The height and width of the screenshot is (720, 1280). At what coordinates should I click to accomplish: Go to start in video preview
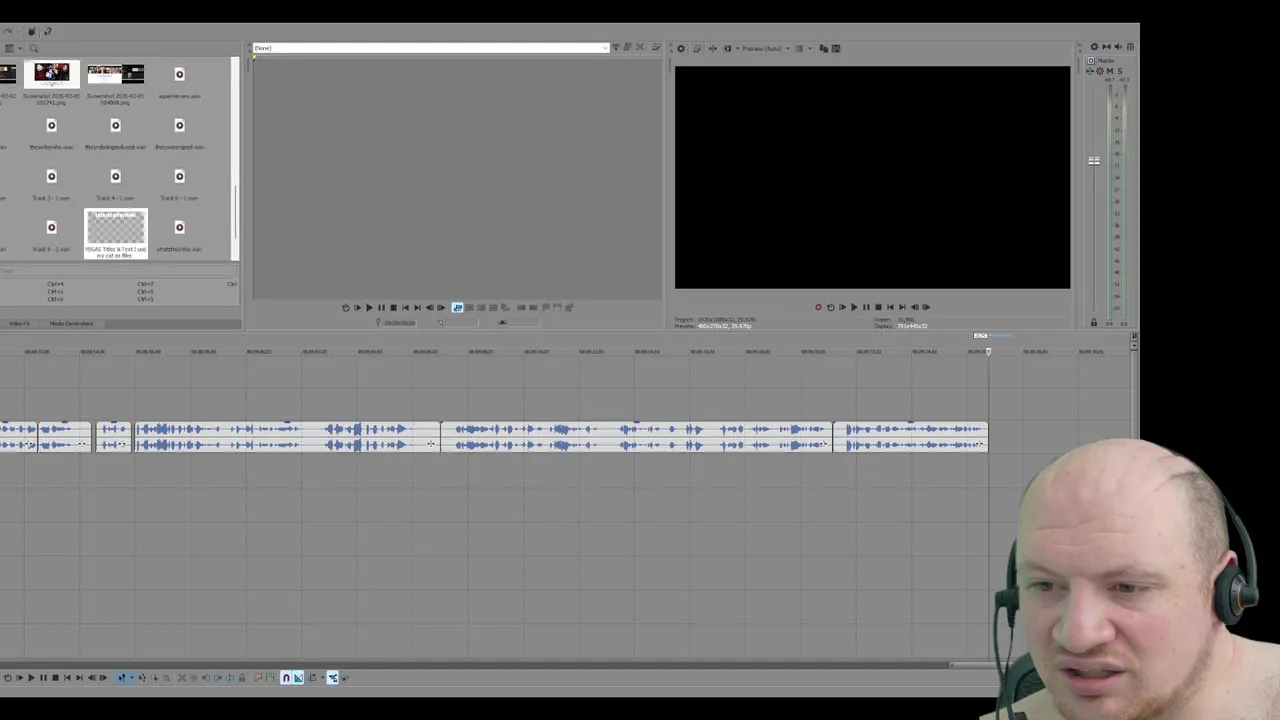coord(890,307)
